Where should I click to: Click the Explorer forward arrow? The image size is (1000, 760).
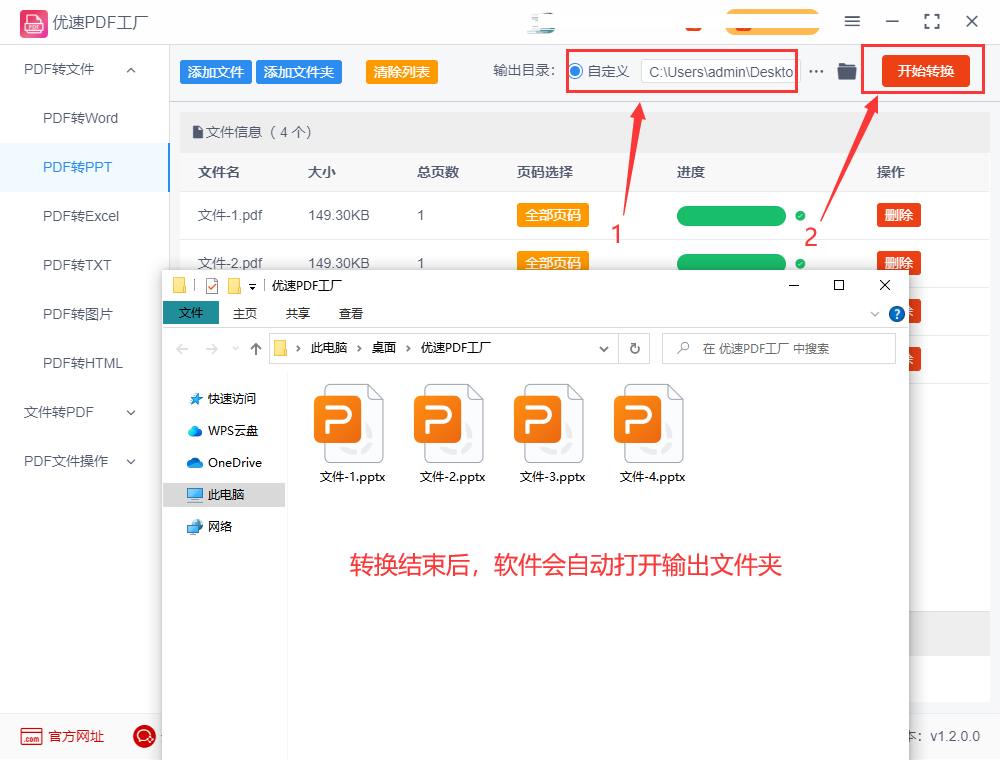212,349
